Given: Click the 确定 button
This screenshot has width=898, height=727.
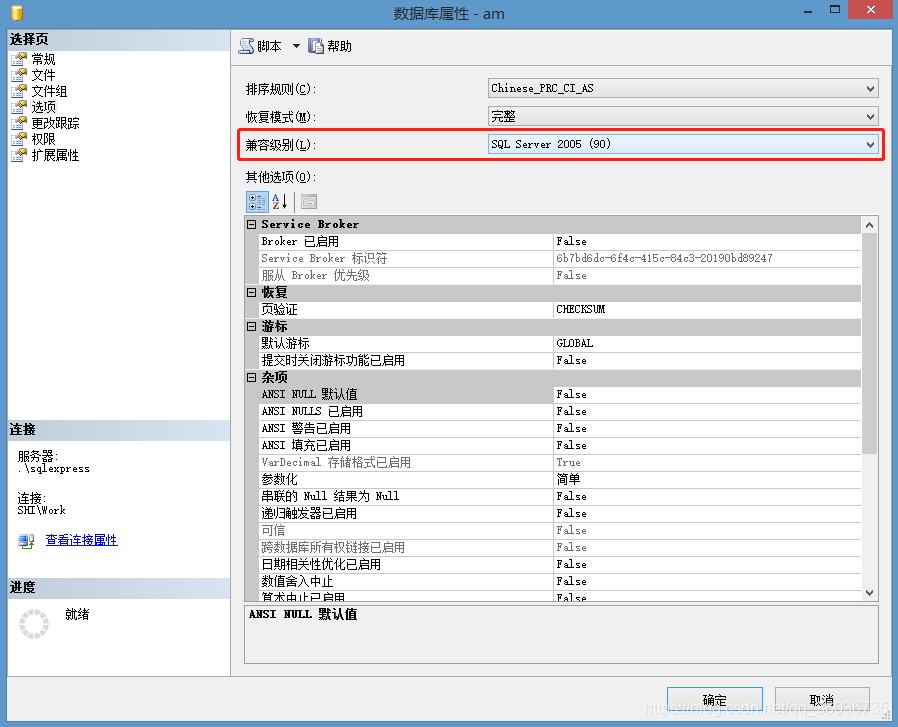Looking at the screenshot, I should click(x=714, y=700).
